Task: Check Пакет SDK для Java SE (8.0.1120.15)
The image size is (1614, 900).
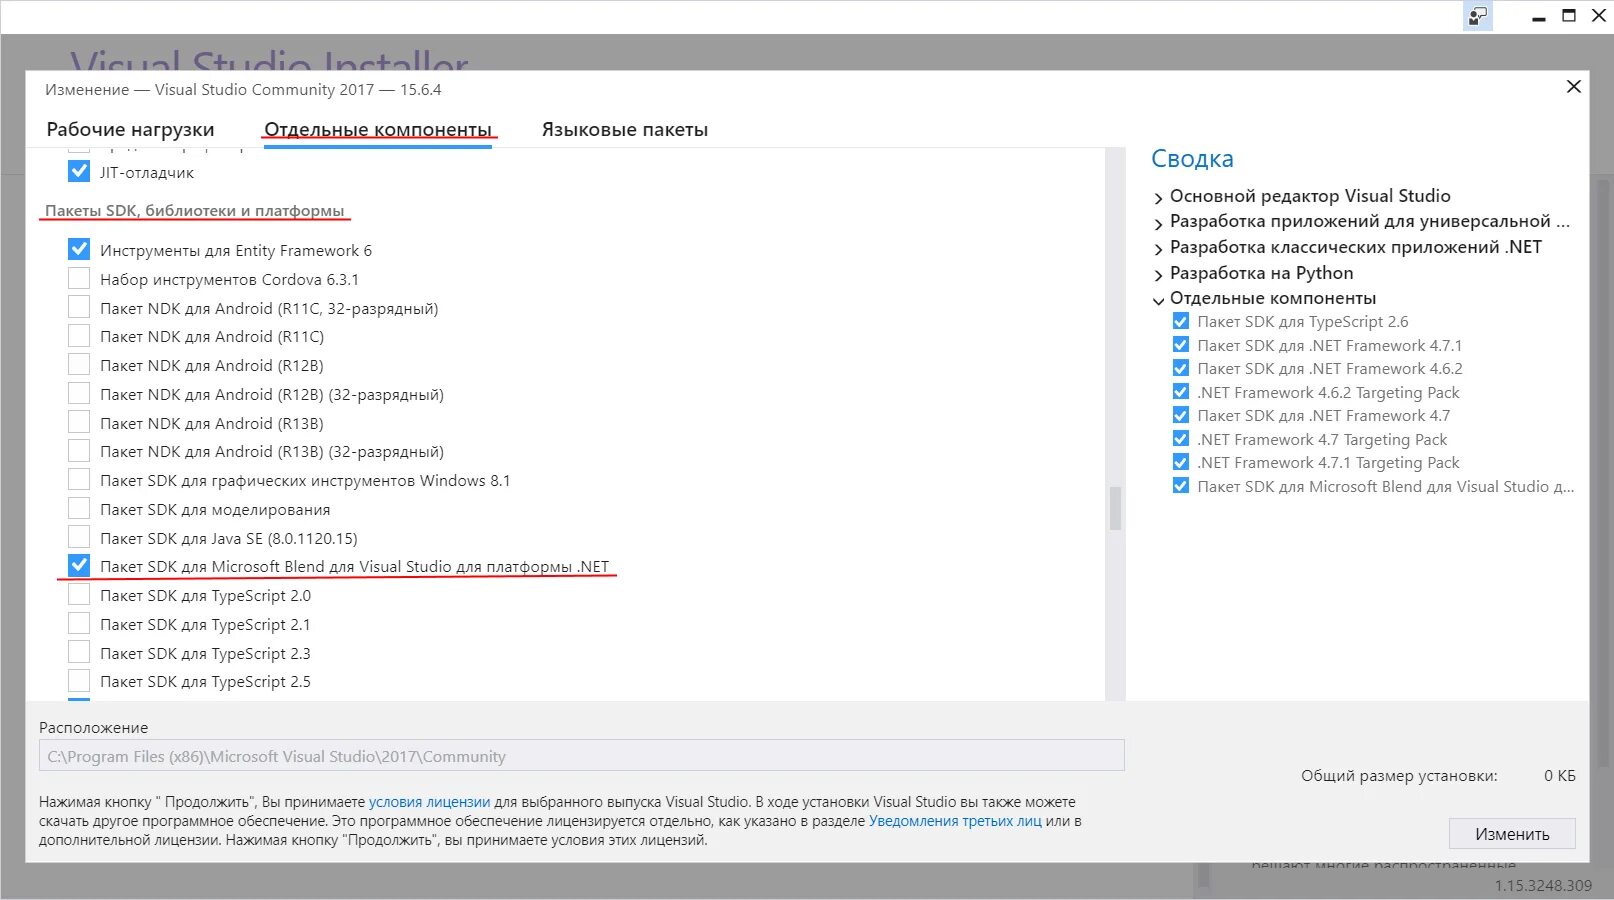Action: (79, 537)
